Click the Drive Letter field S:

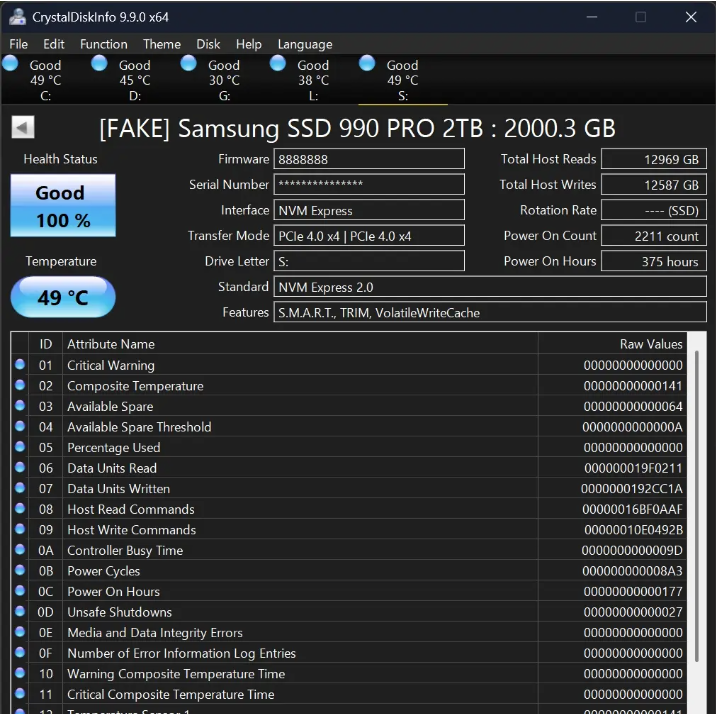click(369, 261)
